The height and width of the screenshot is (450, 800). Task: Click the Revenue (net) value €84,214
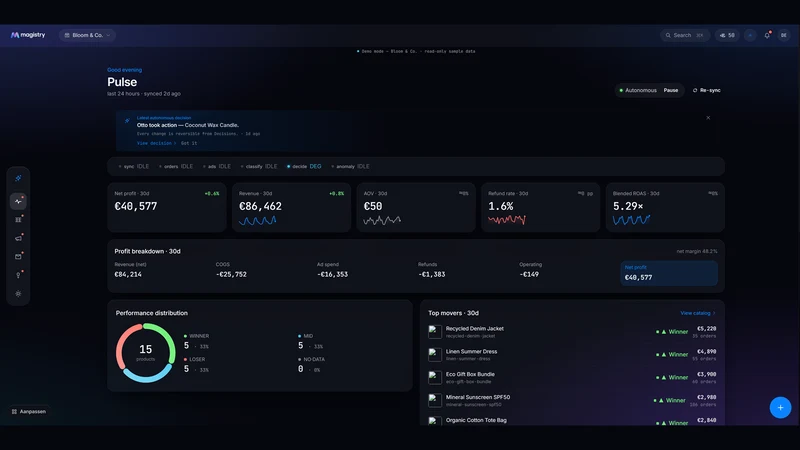click(128, 274)
